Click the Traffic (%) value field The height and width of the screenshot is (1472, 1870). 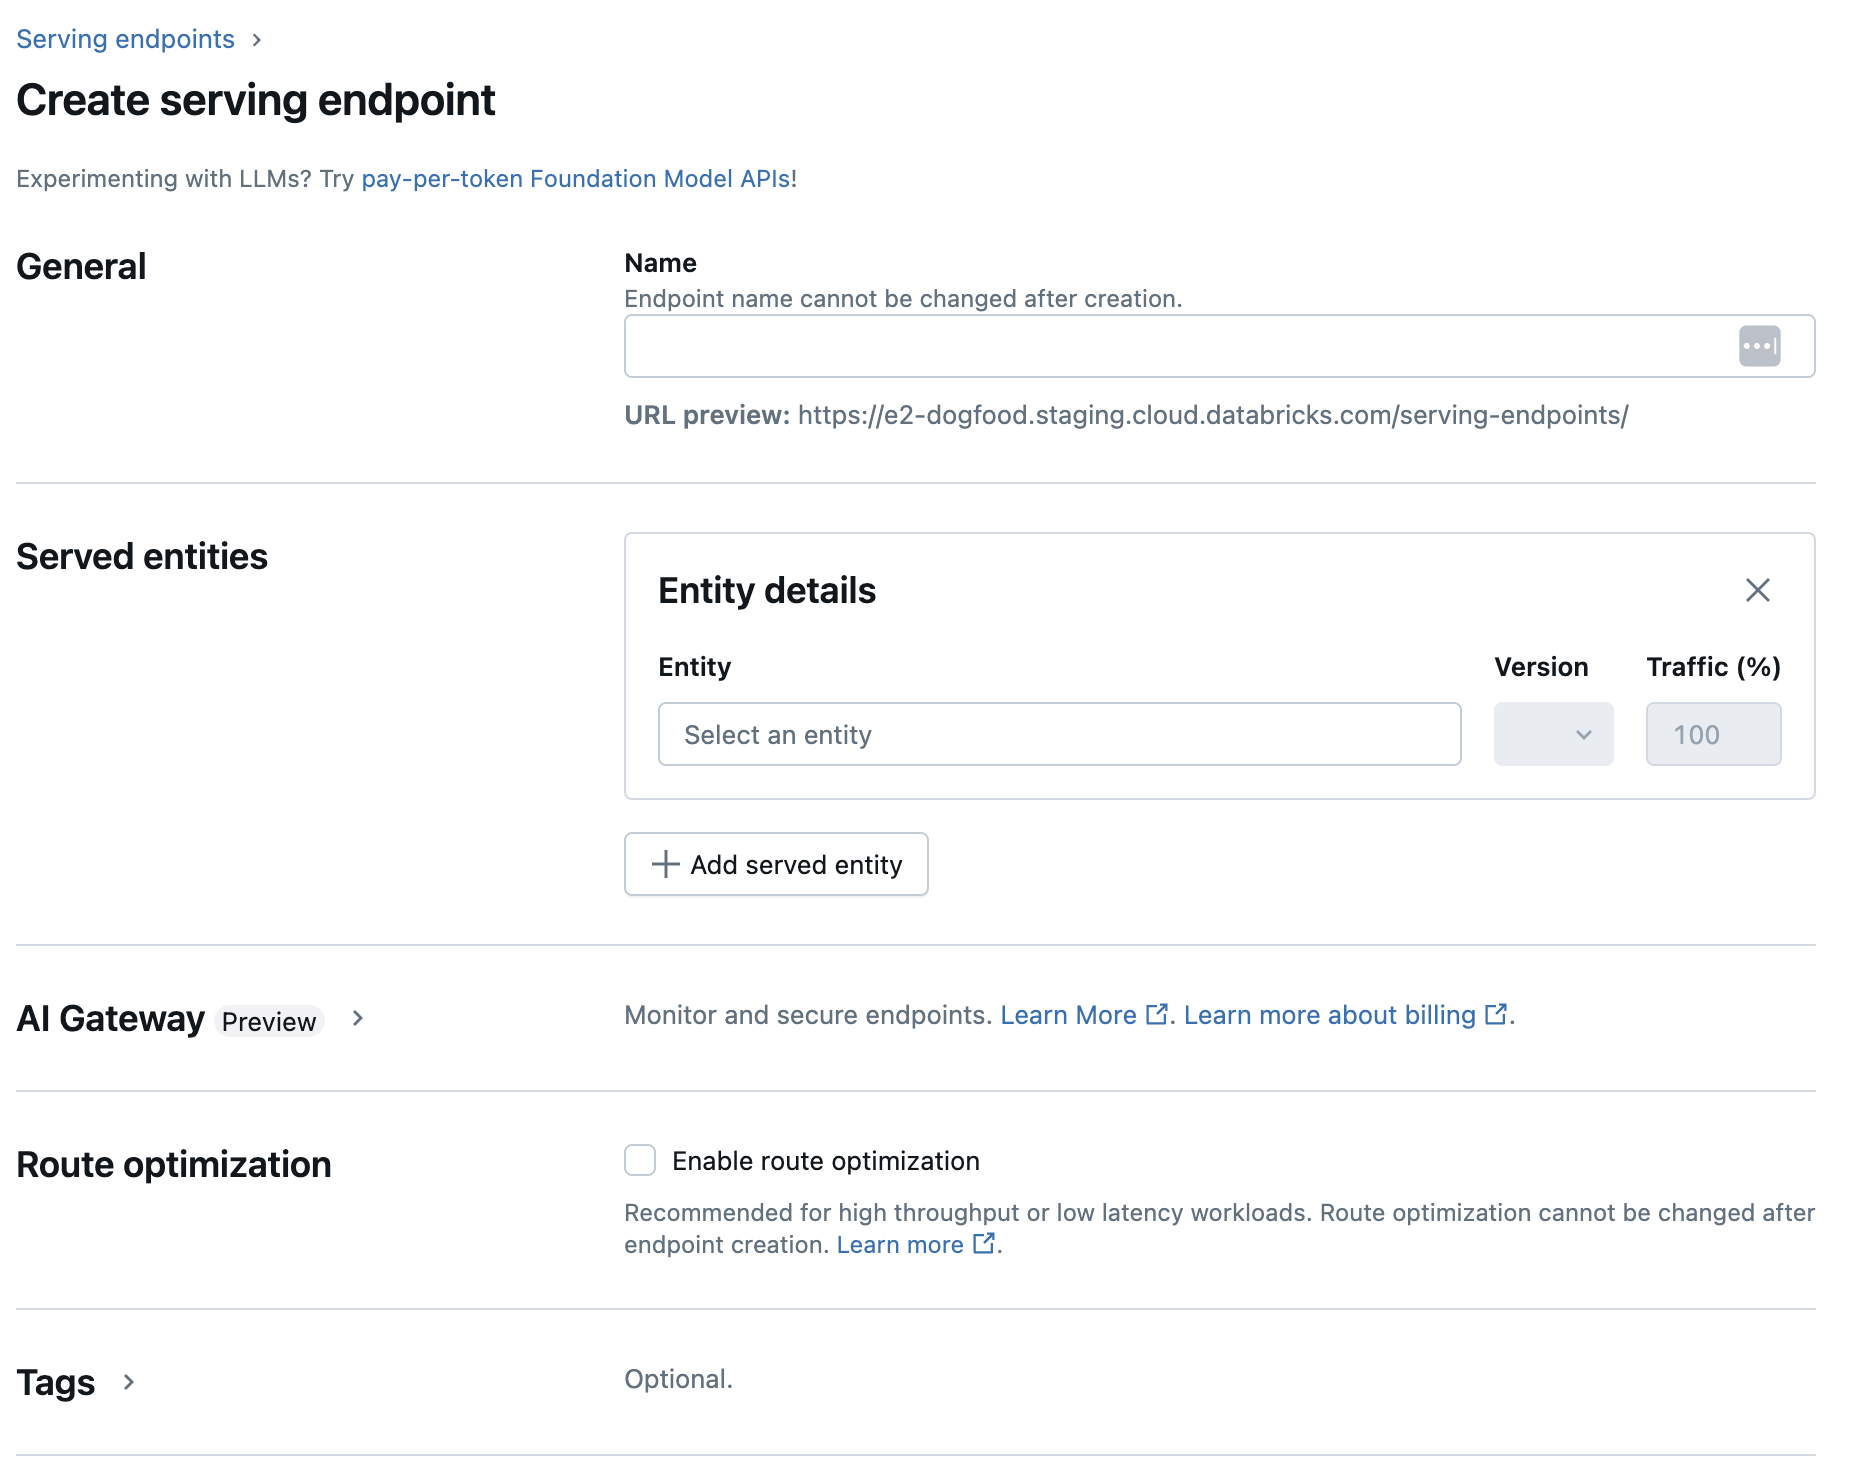(x=1713, y=734)
